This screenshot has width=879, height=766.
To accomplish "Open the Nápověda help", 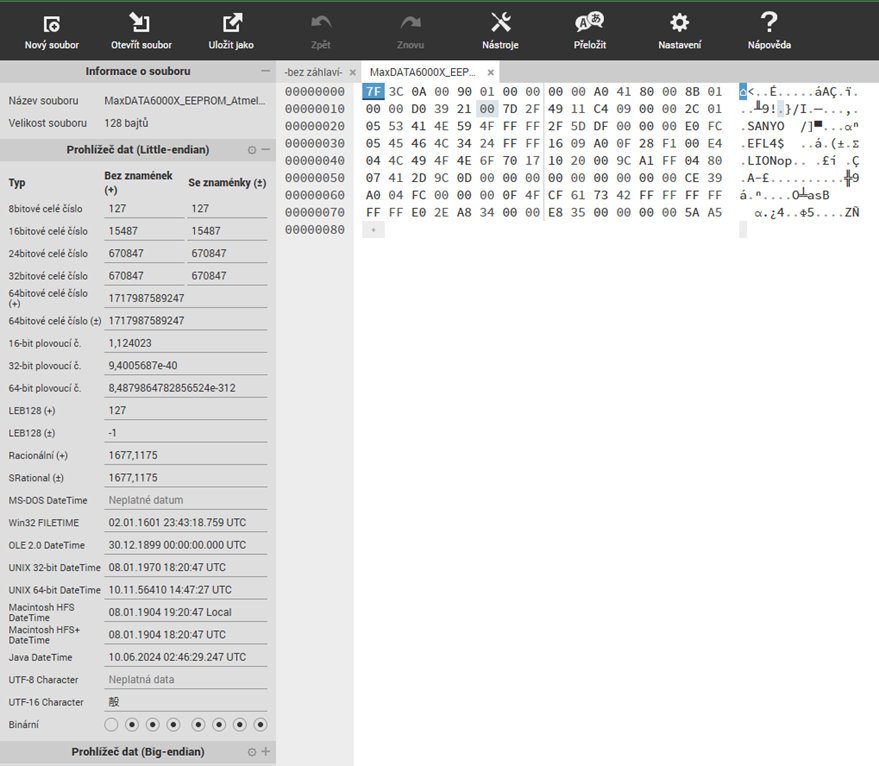I will [769, 31].
